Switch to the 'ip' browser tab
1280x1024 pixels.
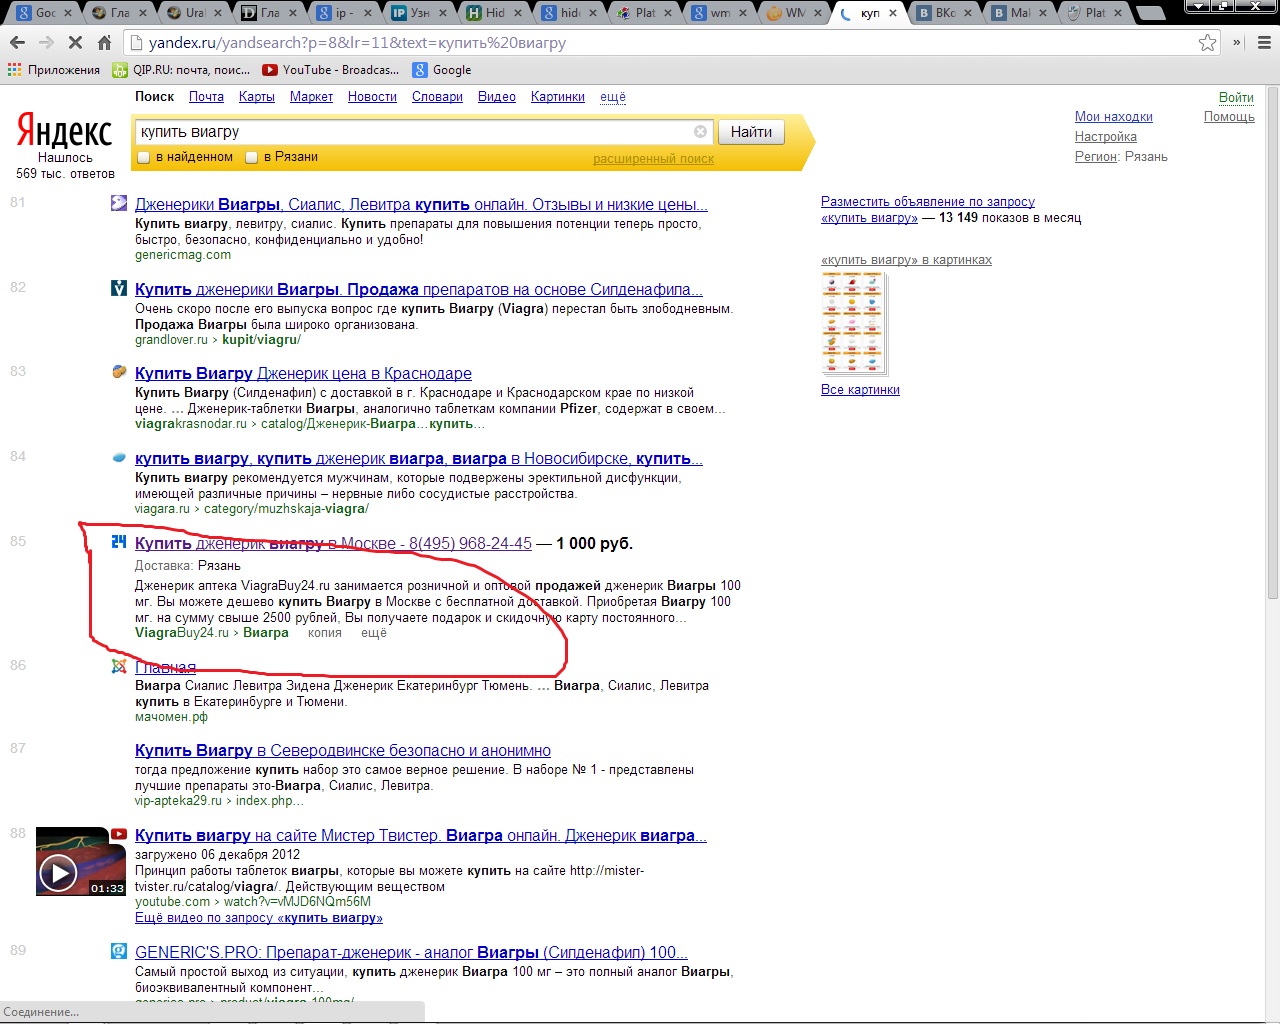tap(343, 13)
